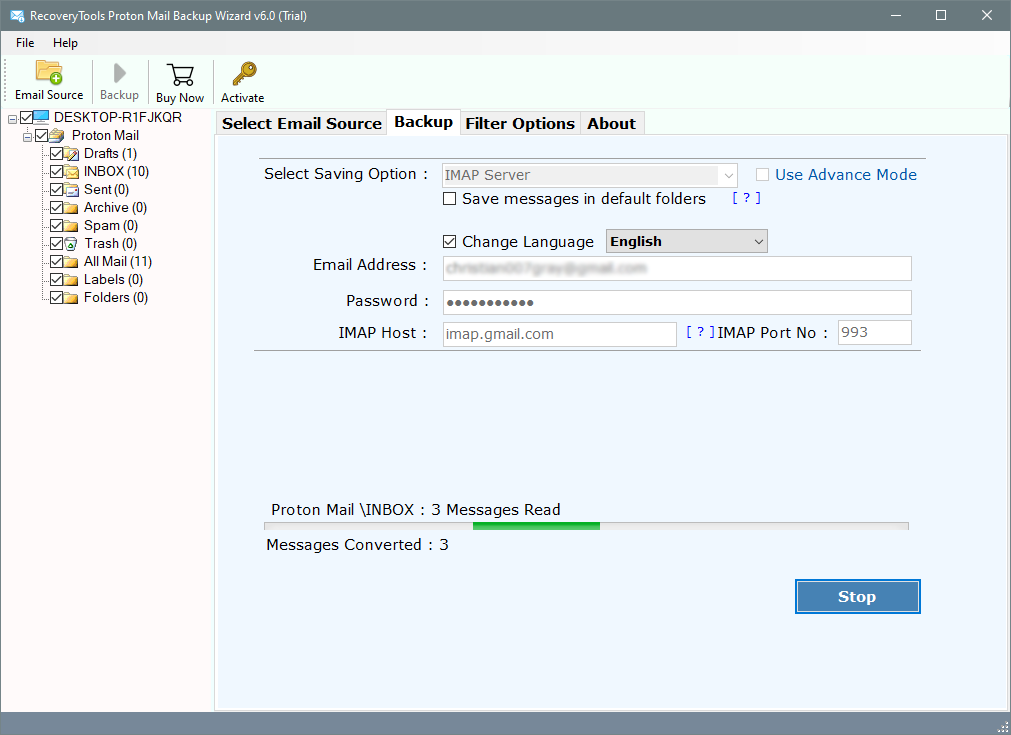Select the Spam (0) tree label
The image size is (1011, 735).
coord(111,226)
